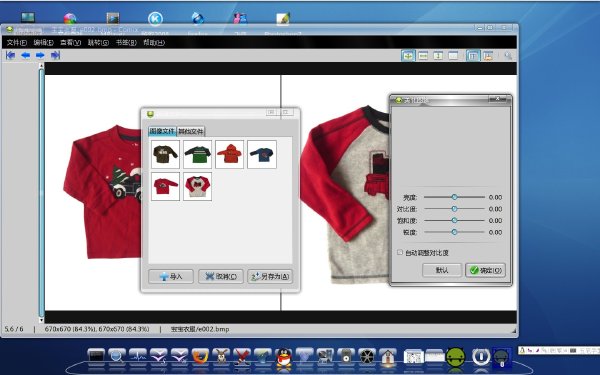Click the page counter 5,6 / 6
The image size is (600, 375).
click(14, 329)
